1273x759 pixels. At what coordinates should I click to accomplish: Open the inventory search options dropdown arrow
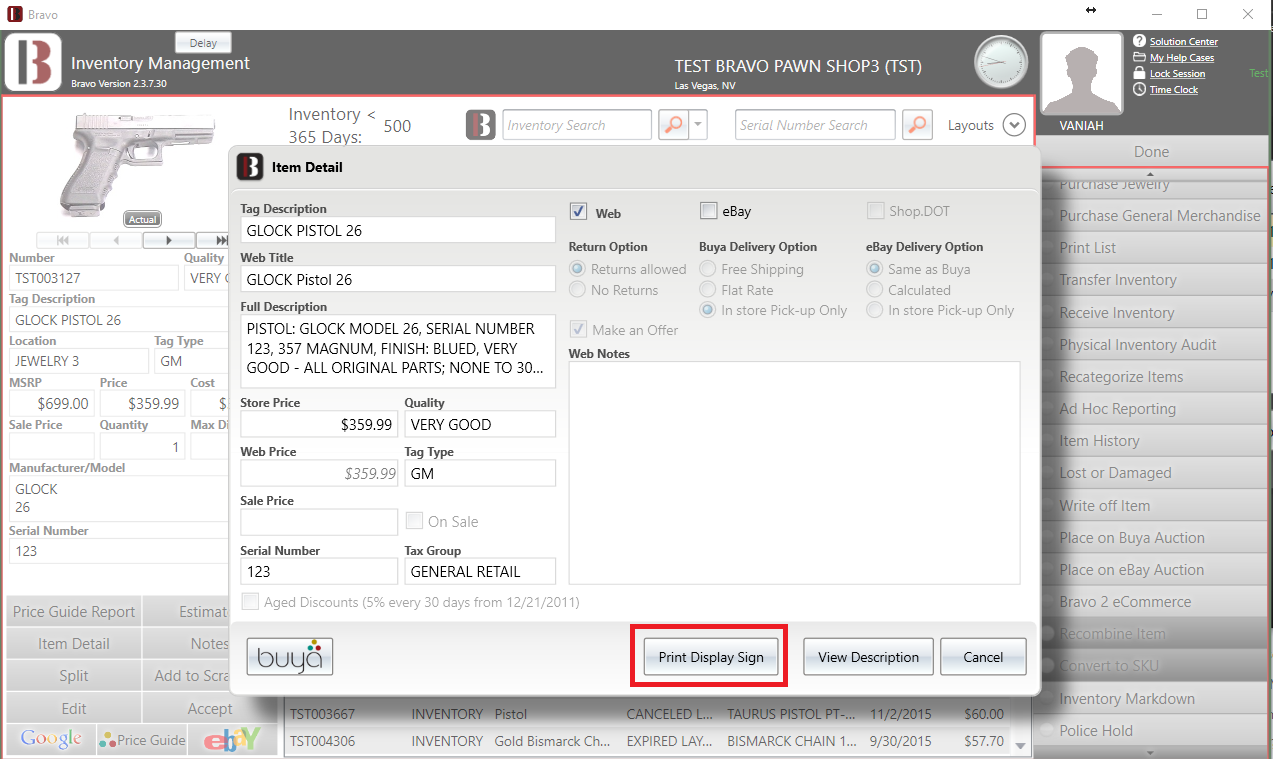coord(700,125)
